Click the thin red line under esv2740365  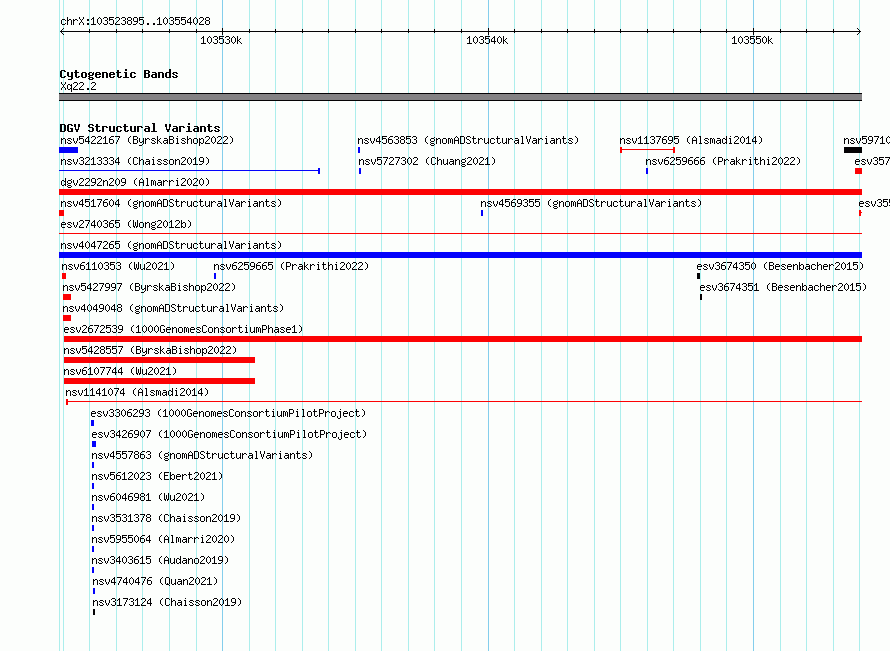click(460, 233)
